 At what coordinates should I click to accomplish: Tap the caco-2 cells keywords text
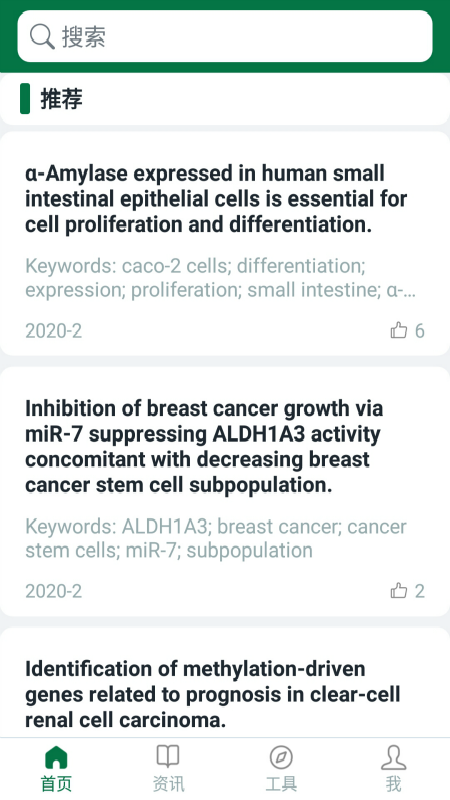[220, 278]
